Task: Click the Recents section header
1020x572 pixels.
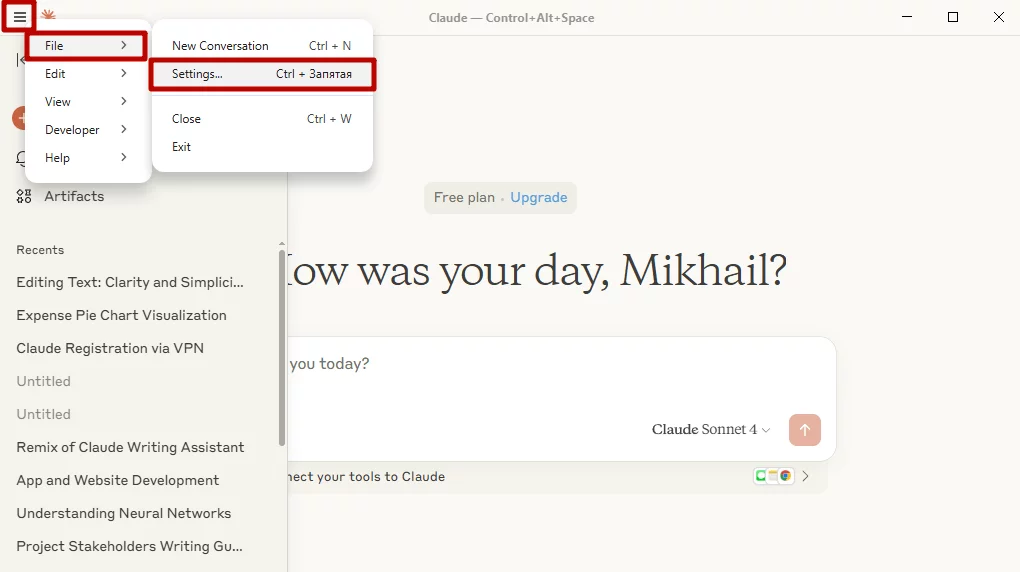Action: [40, 250]
